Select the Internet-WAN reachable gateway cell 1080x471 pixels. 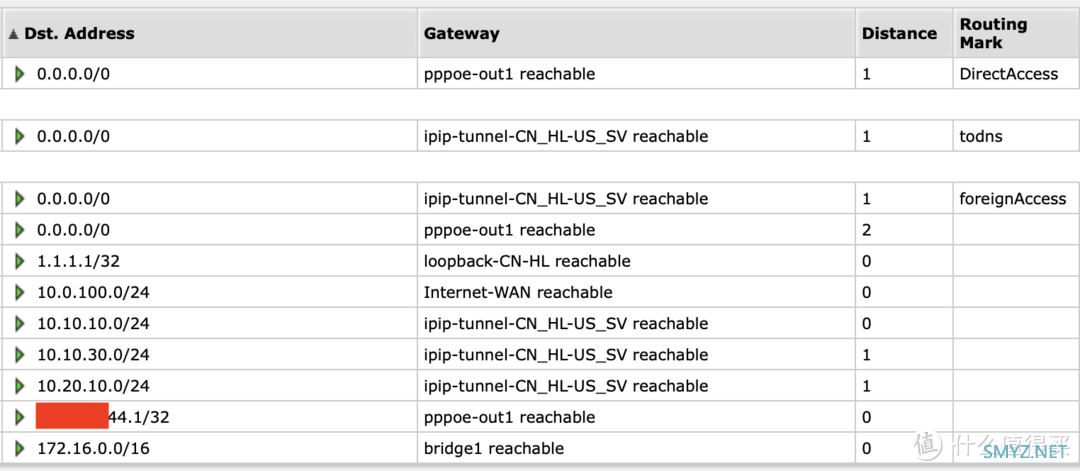coord(636,293)
